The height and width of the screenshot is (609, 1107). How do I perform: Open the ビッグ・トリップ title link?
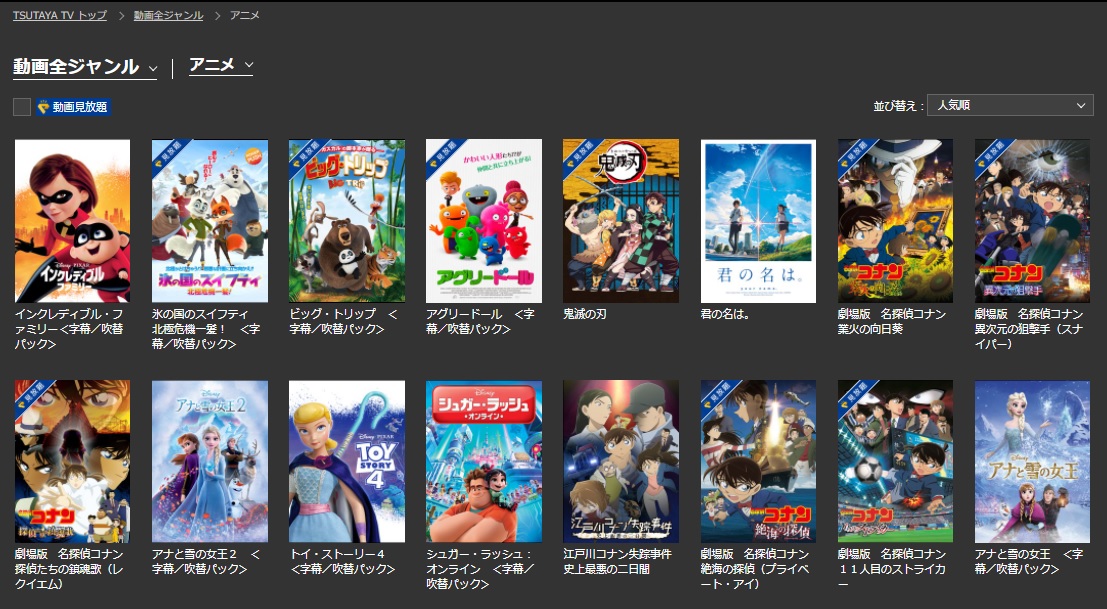click(344, 321)
